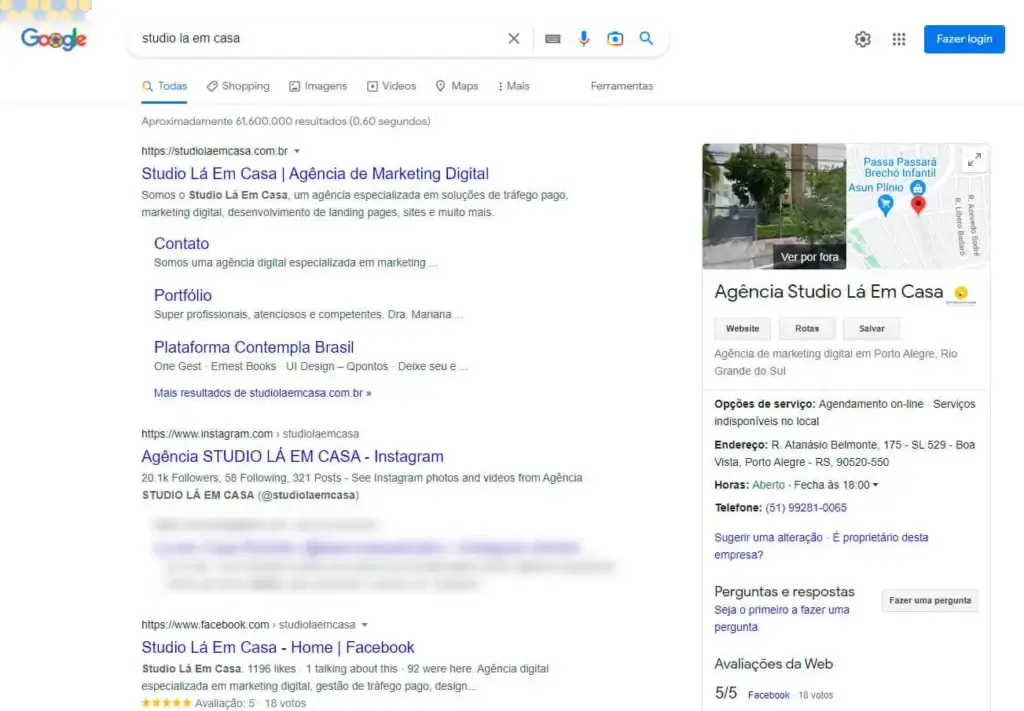
Task: Expand the map with the fullscreen icon
Action: click(973, 160)
